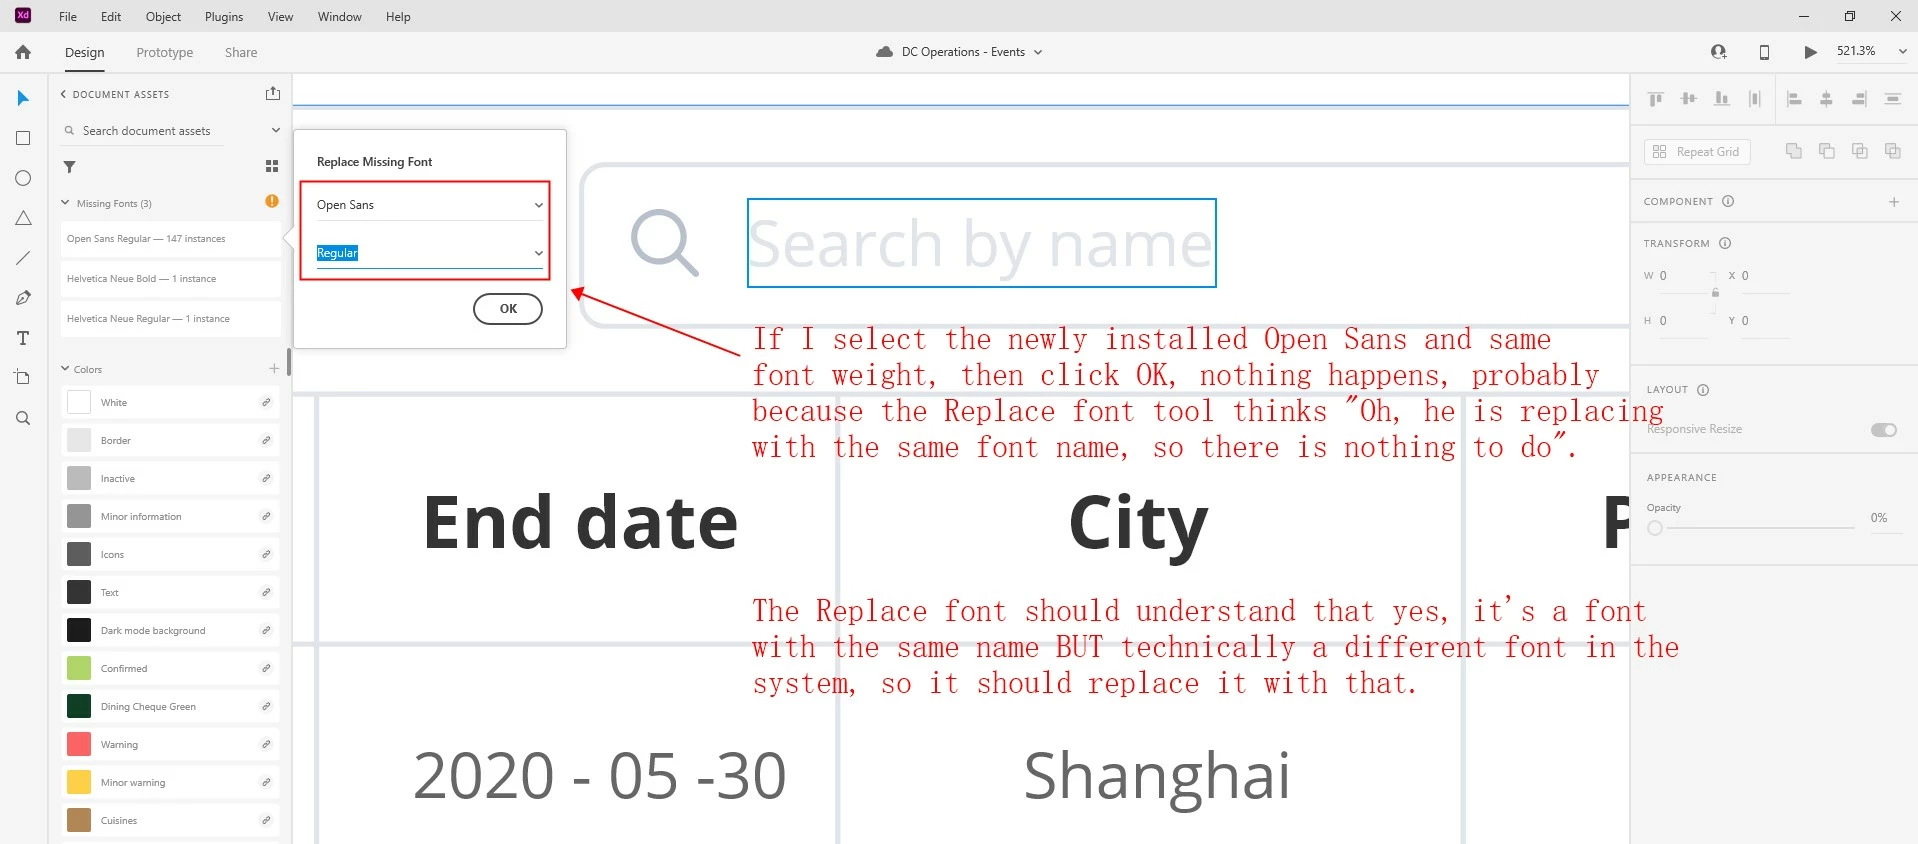
Task: Switch assets to grid view
Action: coord(272,167)
